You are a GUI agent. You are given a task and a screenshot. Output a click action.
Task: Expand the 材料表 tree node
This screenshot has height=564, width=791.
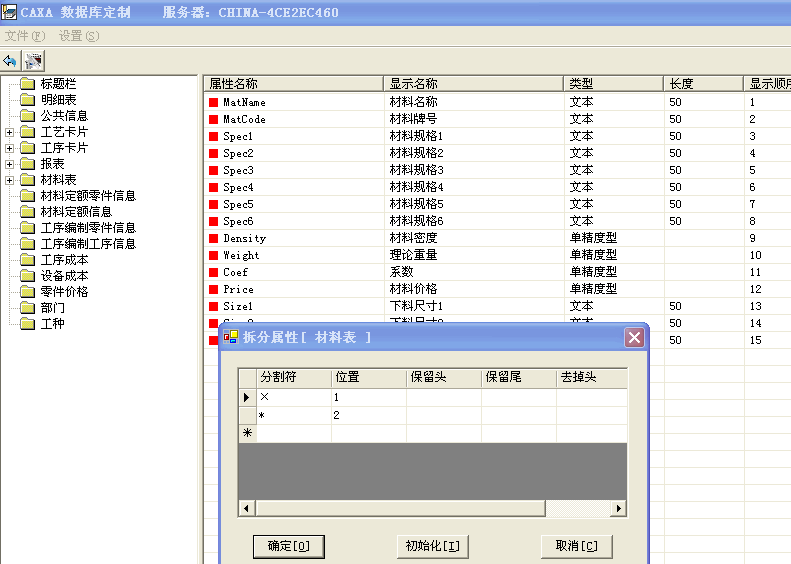[9, 180]
